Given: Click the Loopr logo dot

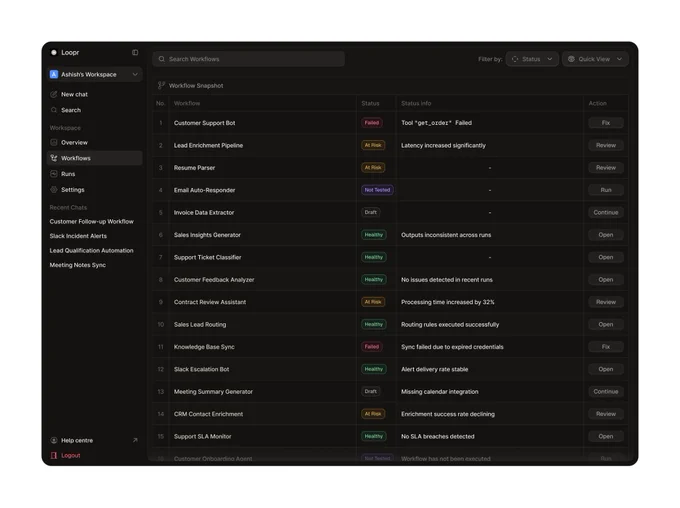Looking at the screenshot, I should [54, 52].
